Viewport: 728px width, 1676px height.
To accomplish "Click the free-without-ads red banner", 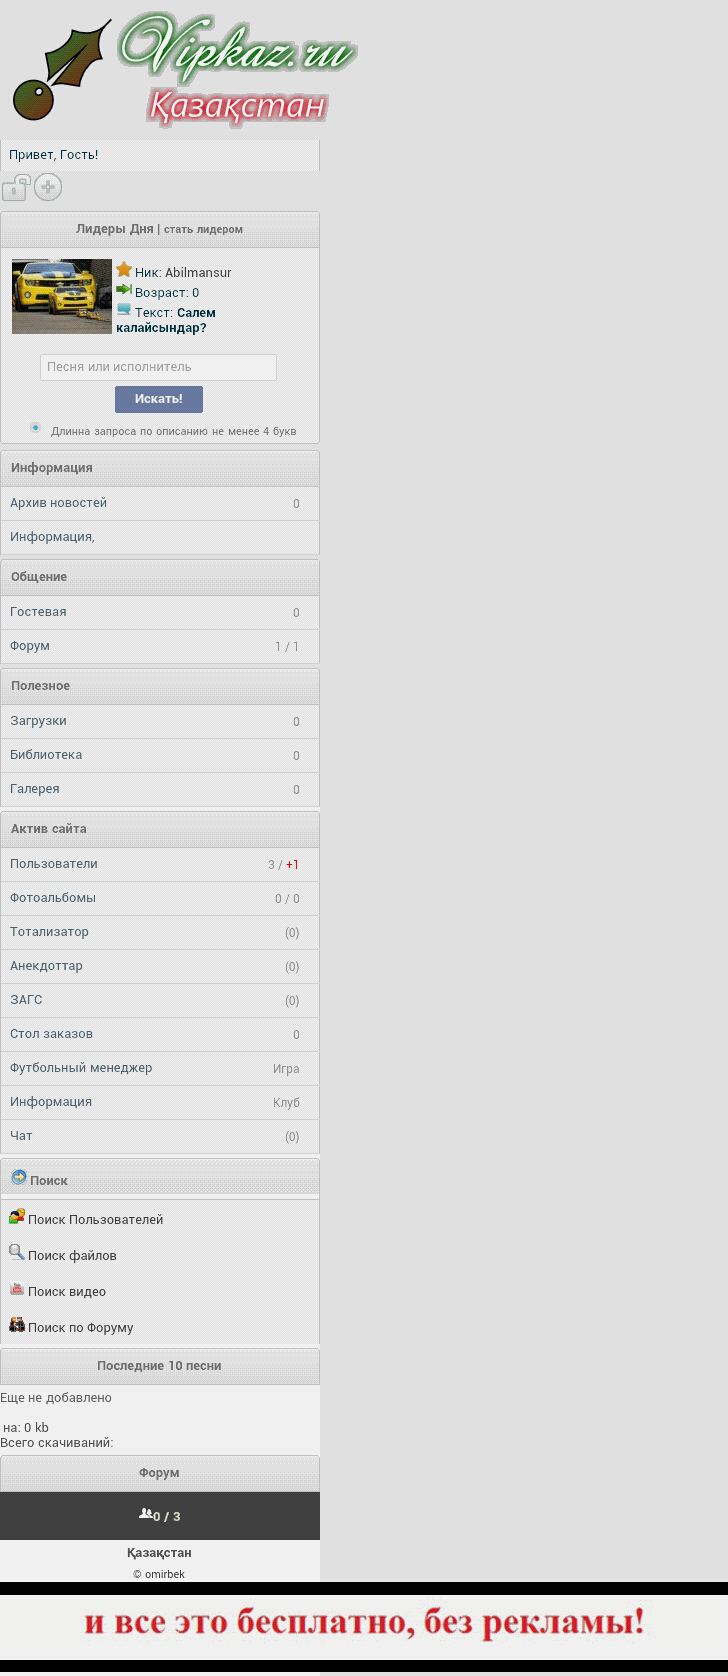I will [x=364, y=1622].
